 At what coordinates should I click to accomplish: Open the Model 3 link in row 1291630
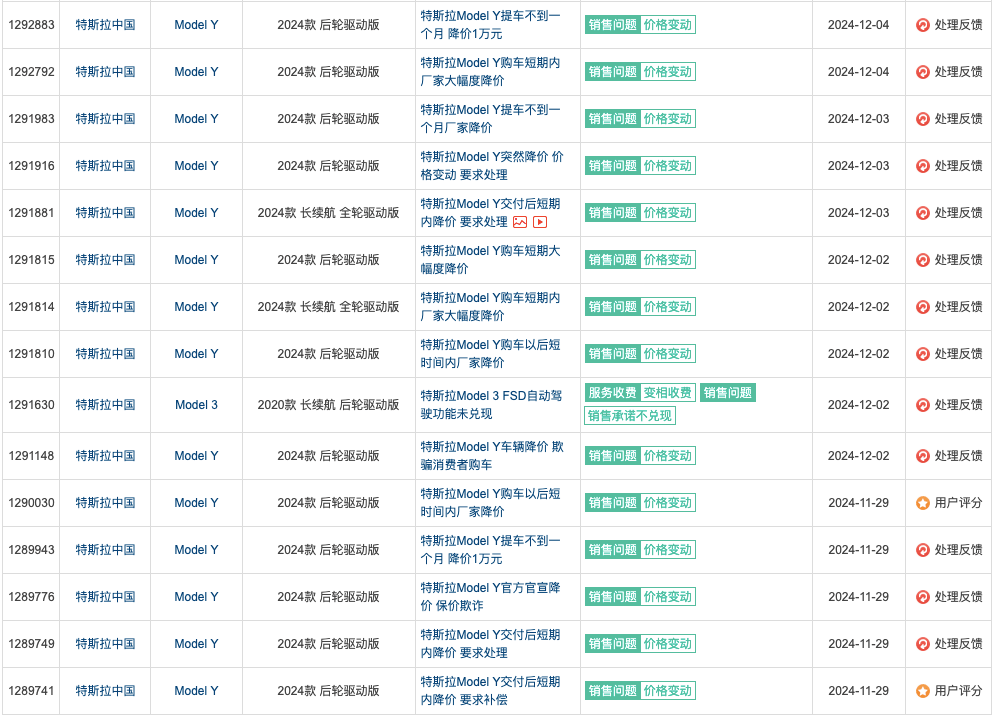pyautogui.click(x=196, y=405)
